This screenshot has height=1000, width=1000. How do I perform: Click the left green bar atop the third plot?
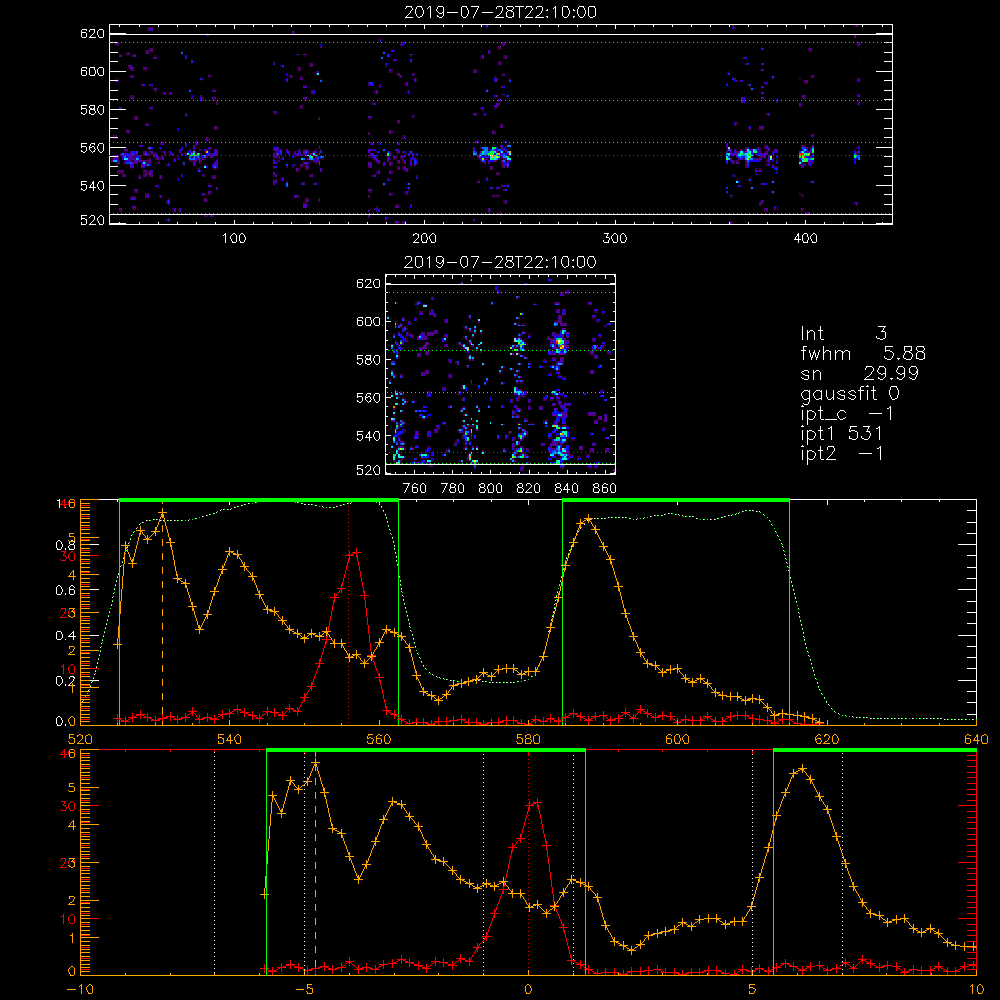click(259, 501)
